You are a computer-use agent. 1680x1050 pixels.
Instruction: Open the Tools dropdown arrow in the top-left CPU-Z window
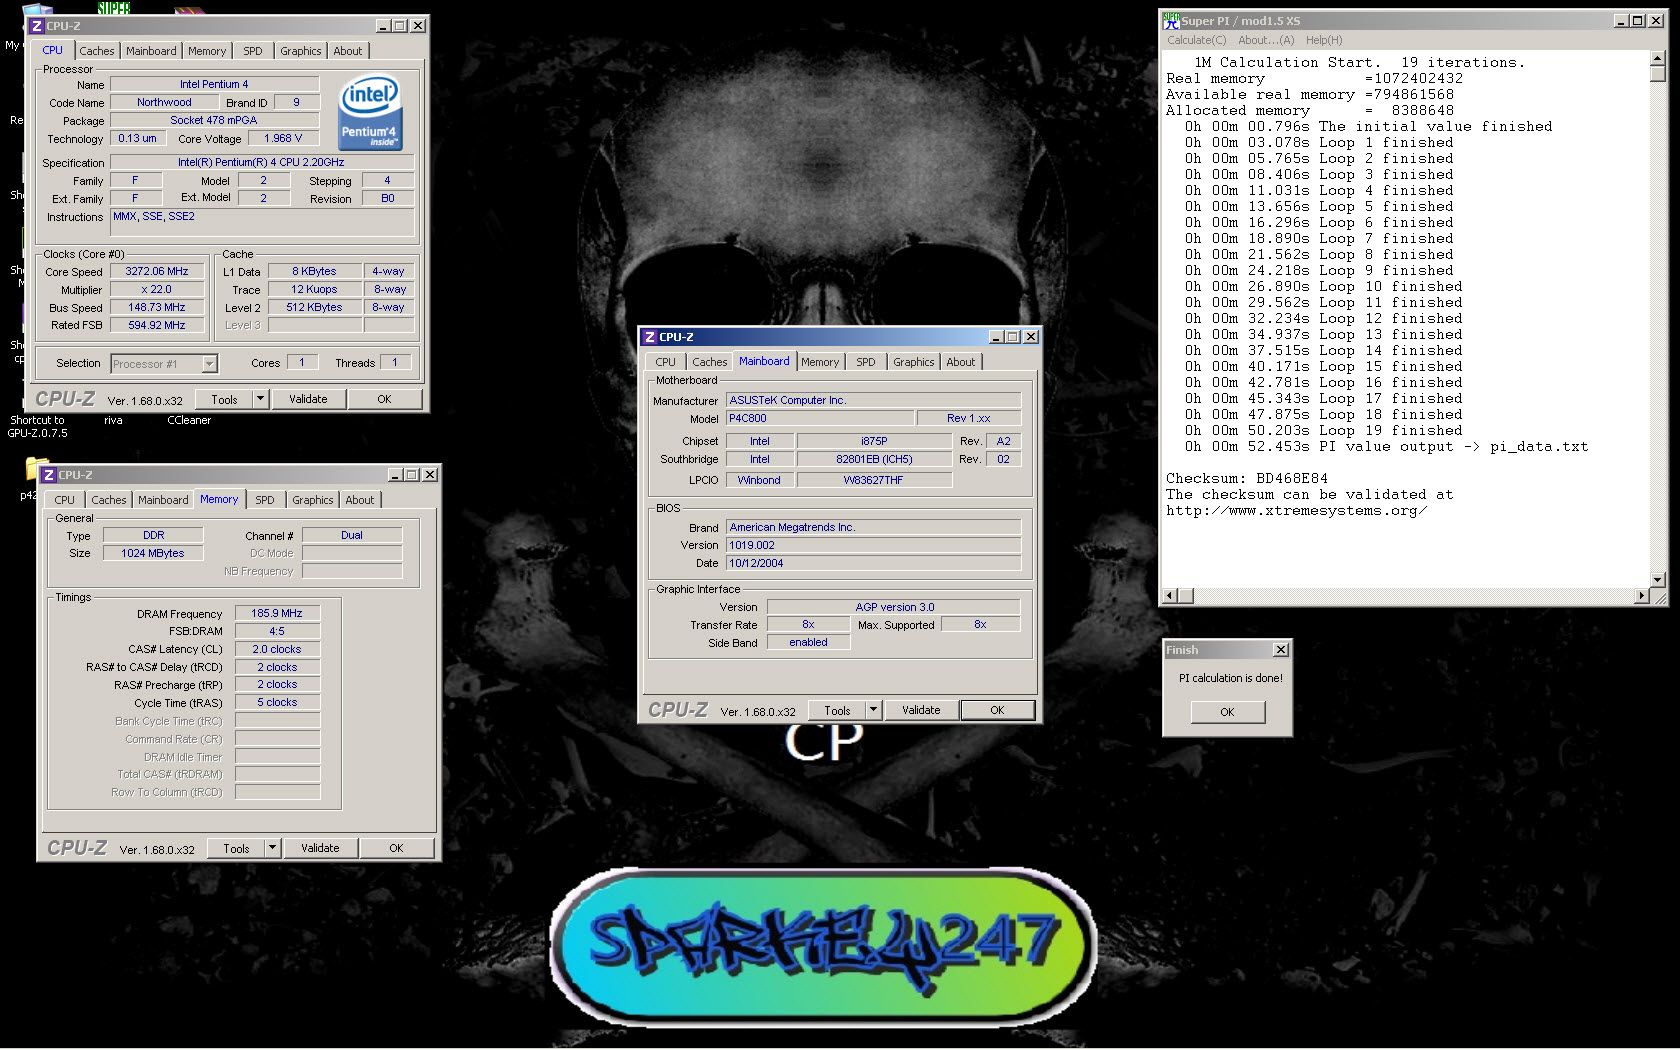pos(260,399)
